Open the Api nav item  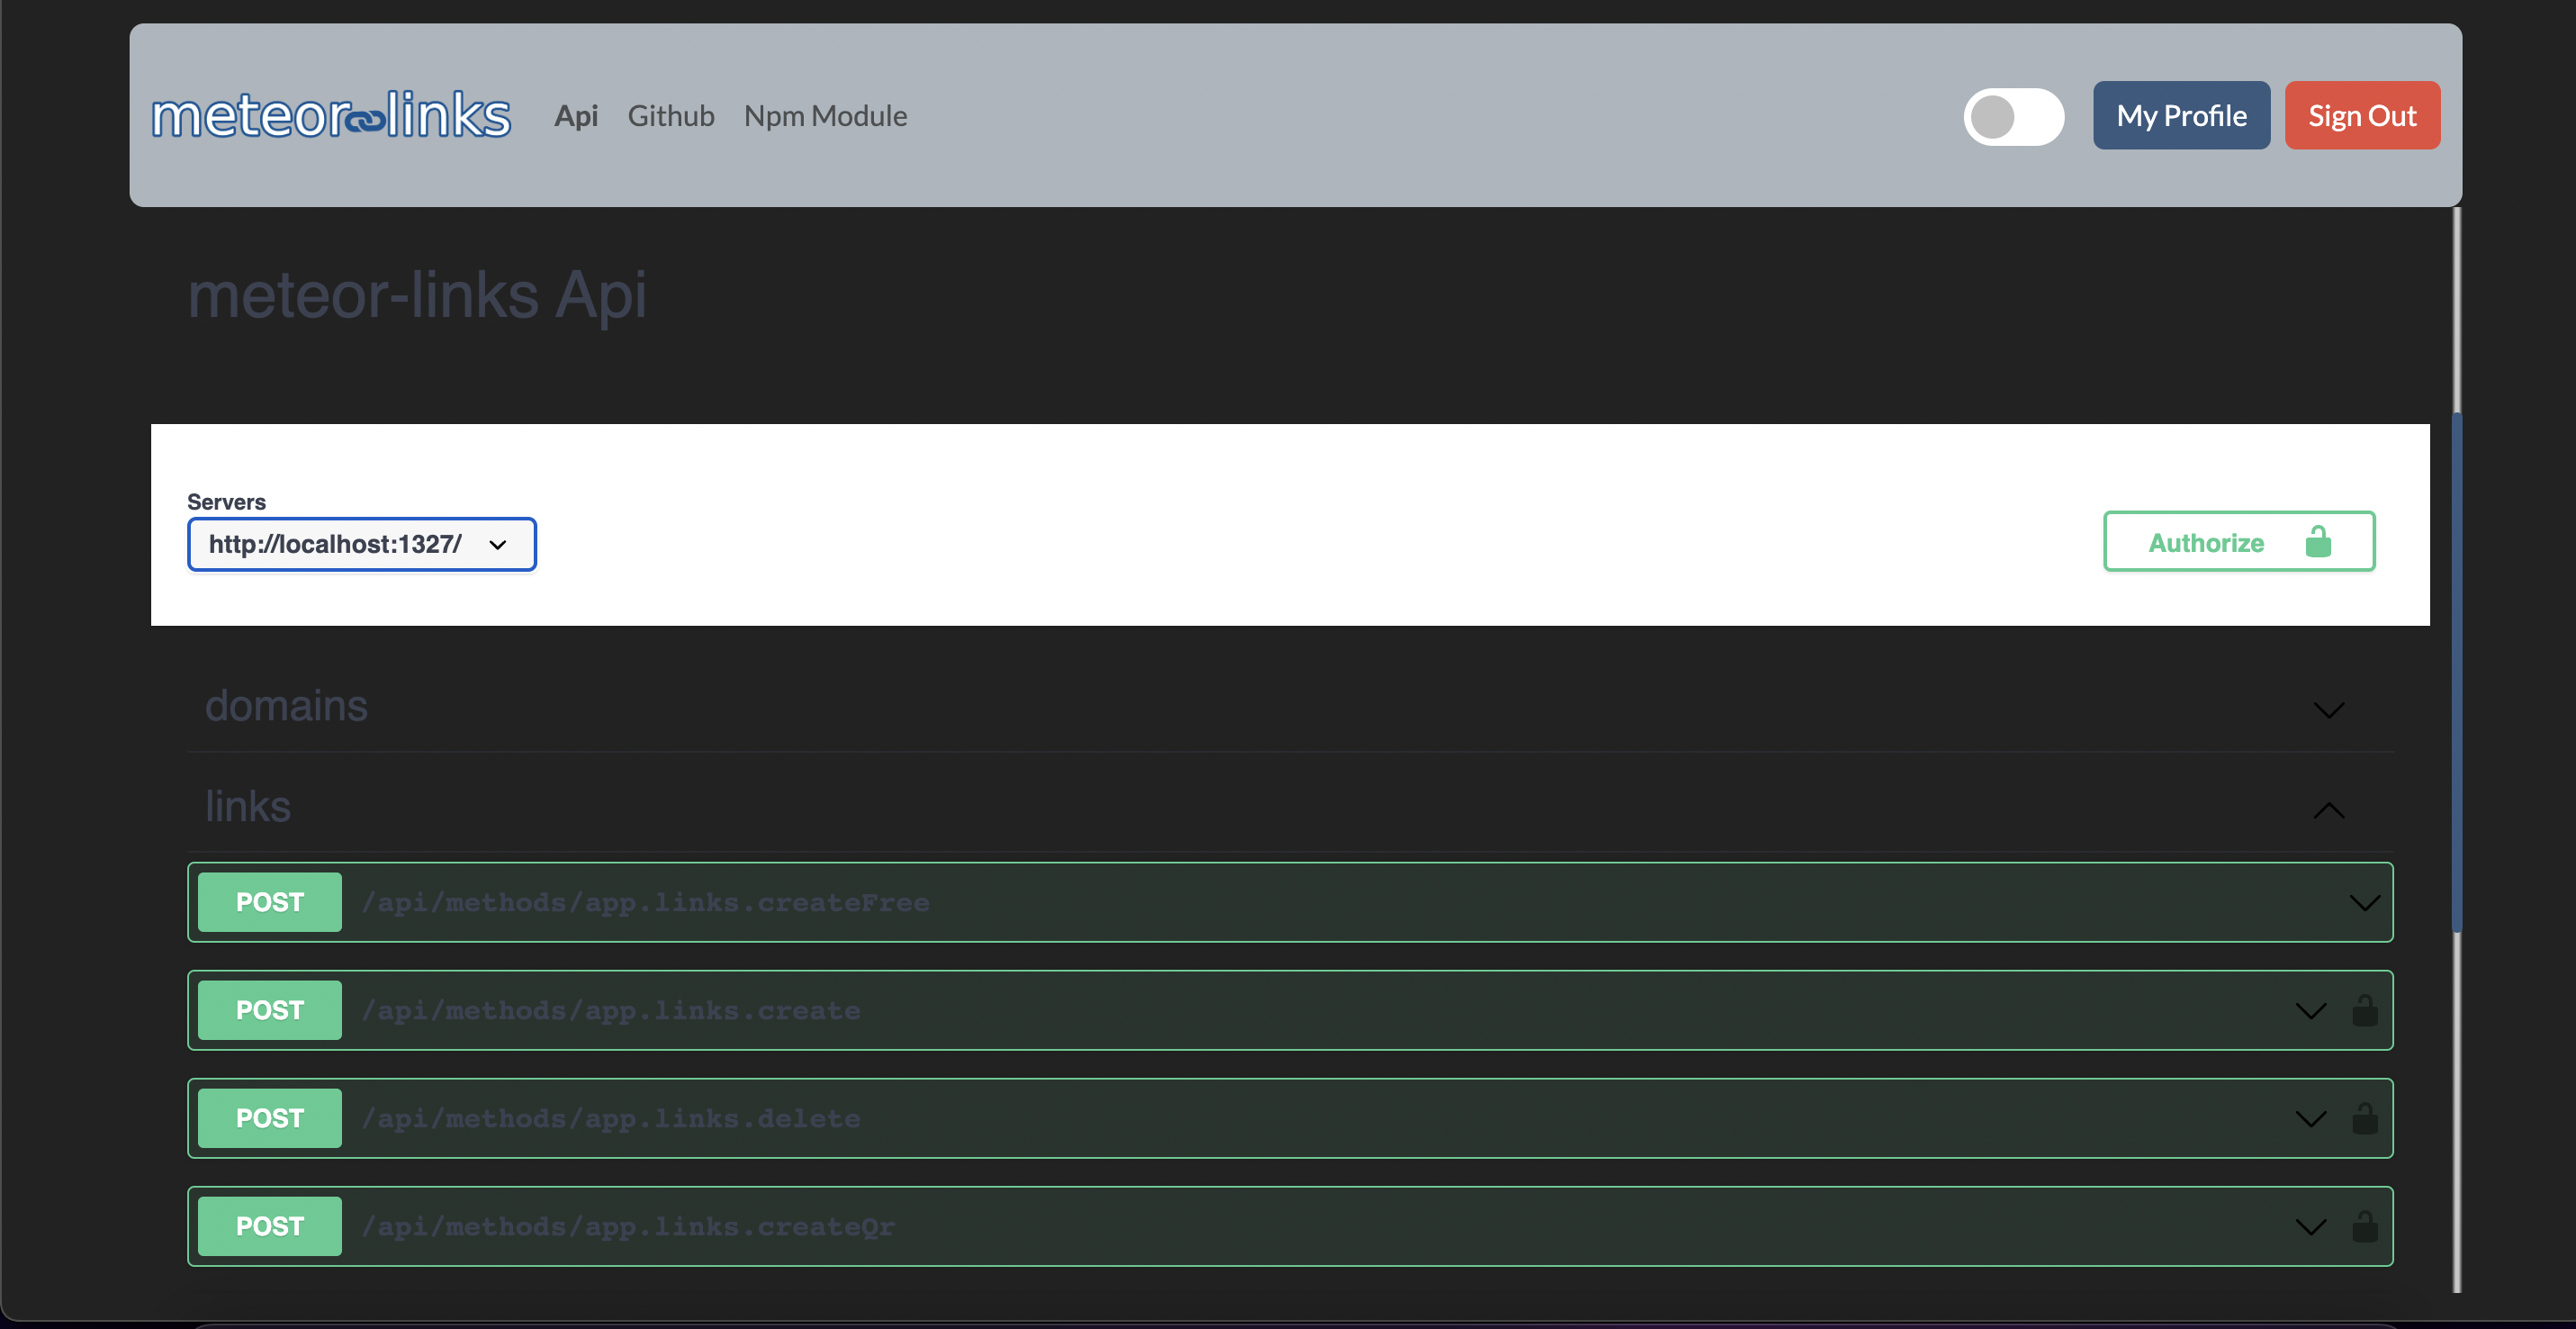pos(576,116)
